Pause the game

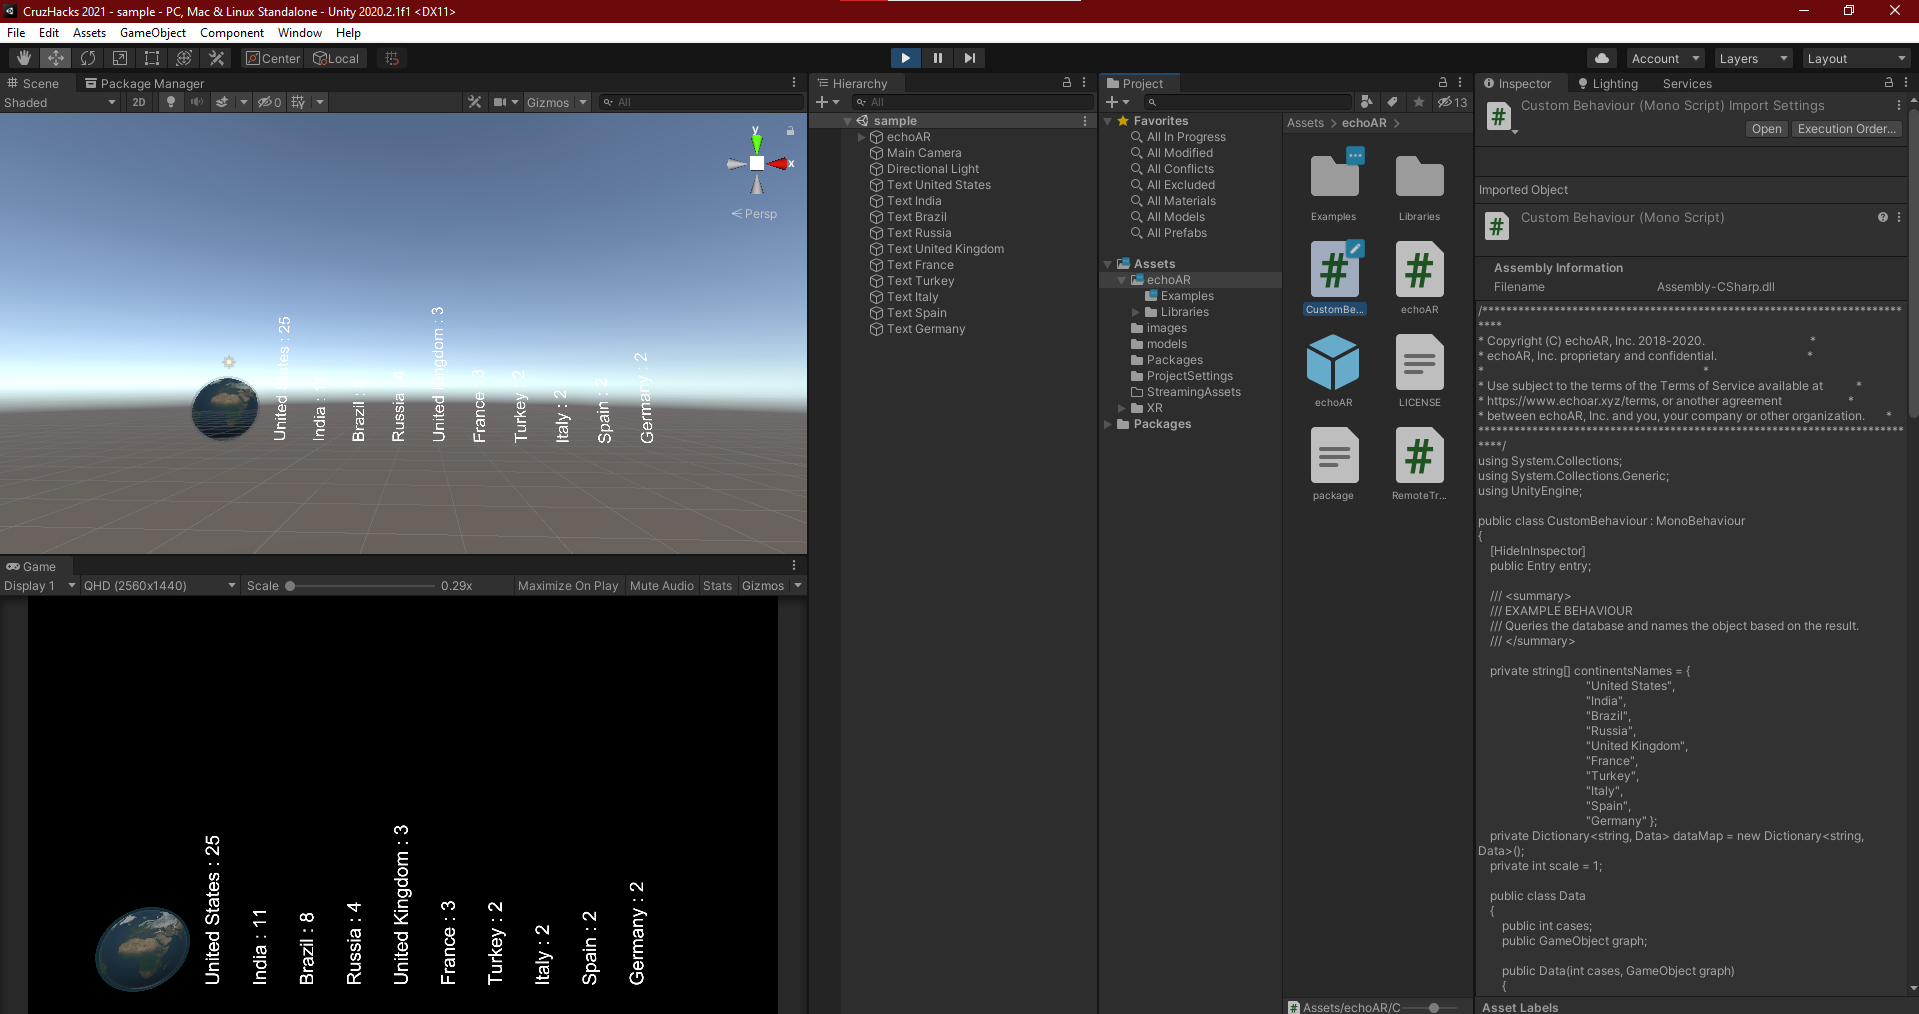pyautogui.click(x=937, y=58)
